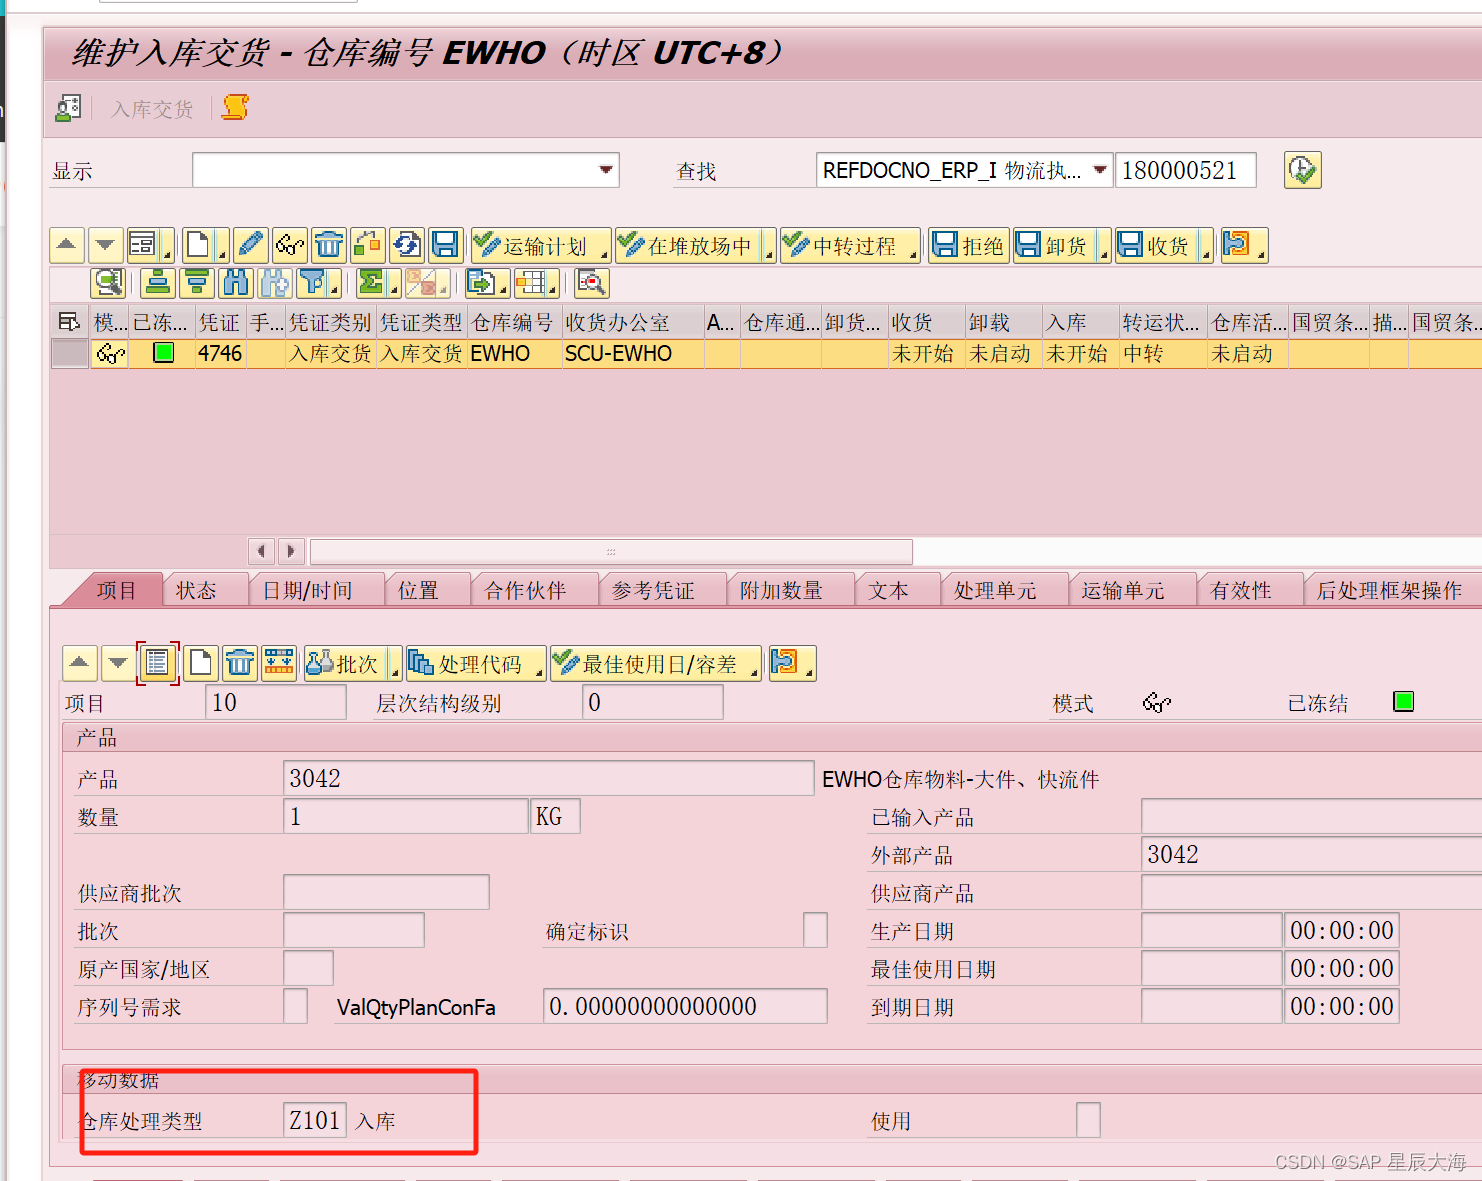Image resolution: width=1482 pixels, height=1181 pixels.
Task: Click the trash delete icon in the item toolbar
Action: click(240, 663)
